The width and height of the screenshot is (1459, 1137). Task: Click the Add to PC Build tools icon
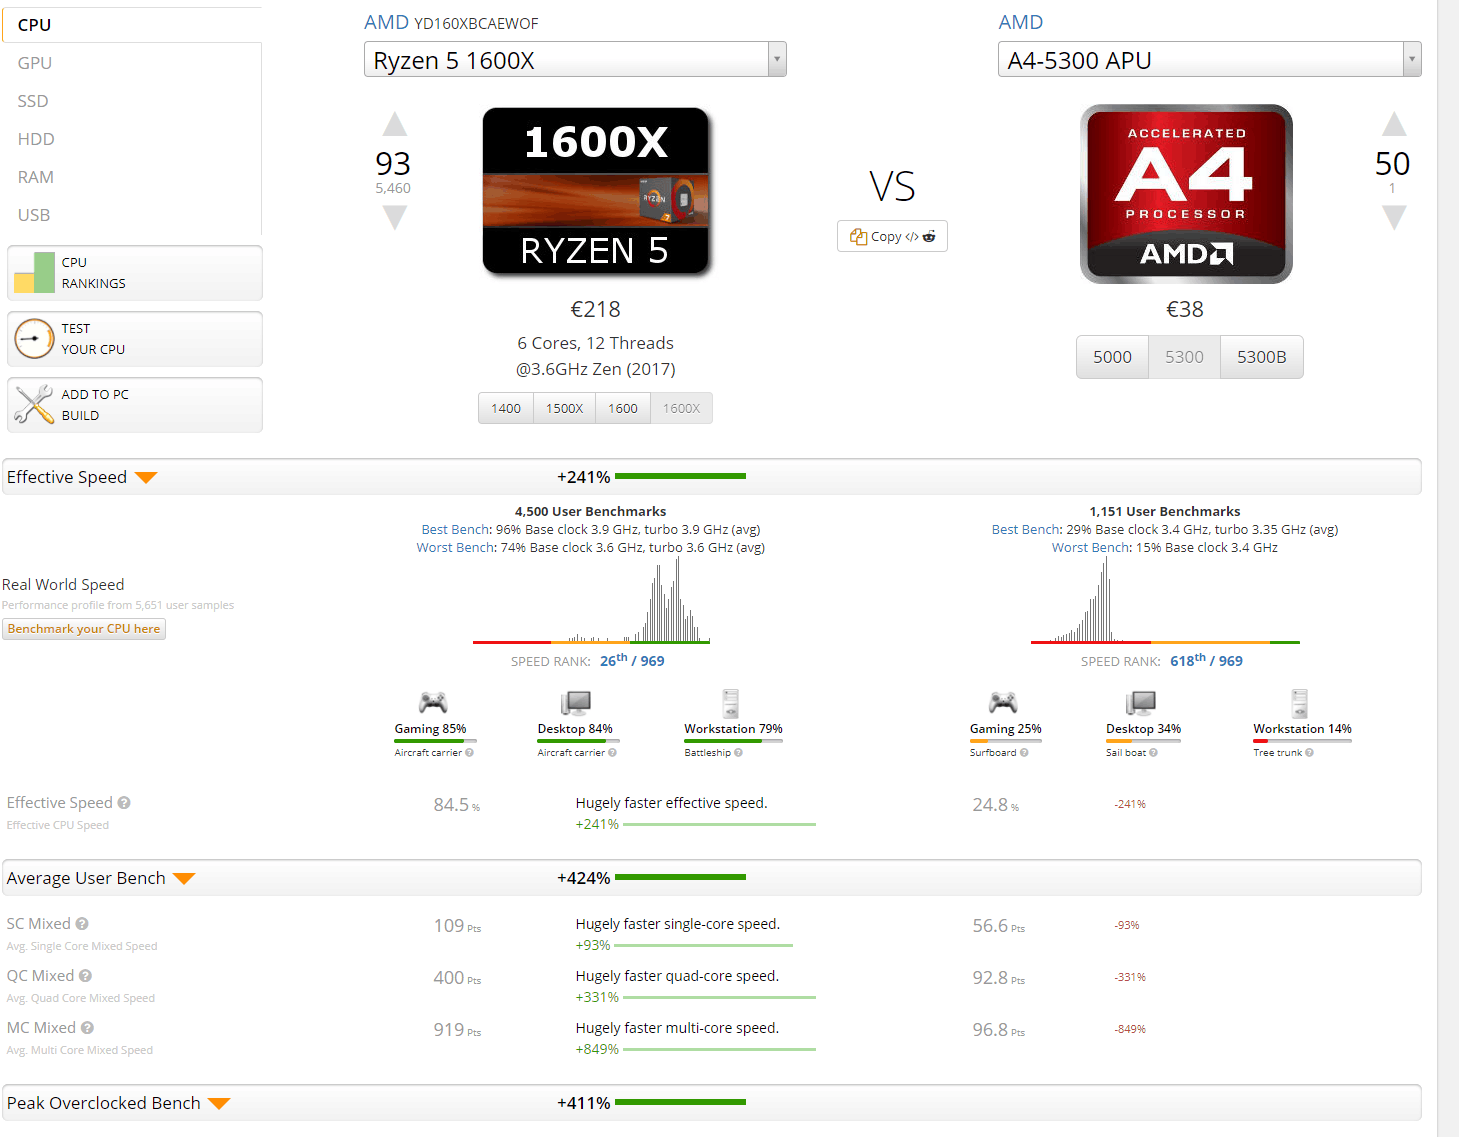(x=34, y=405)
